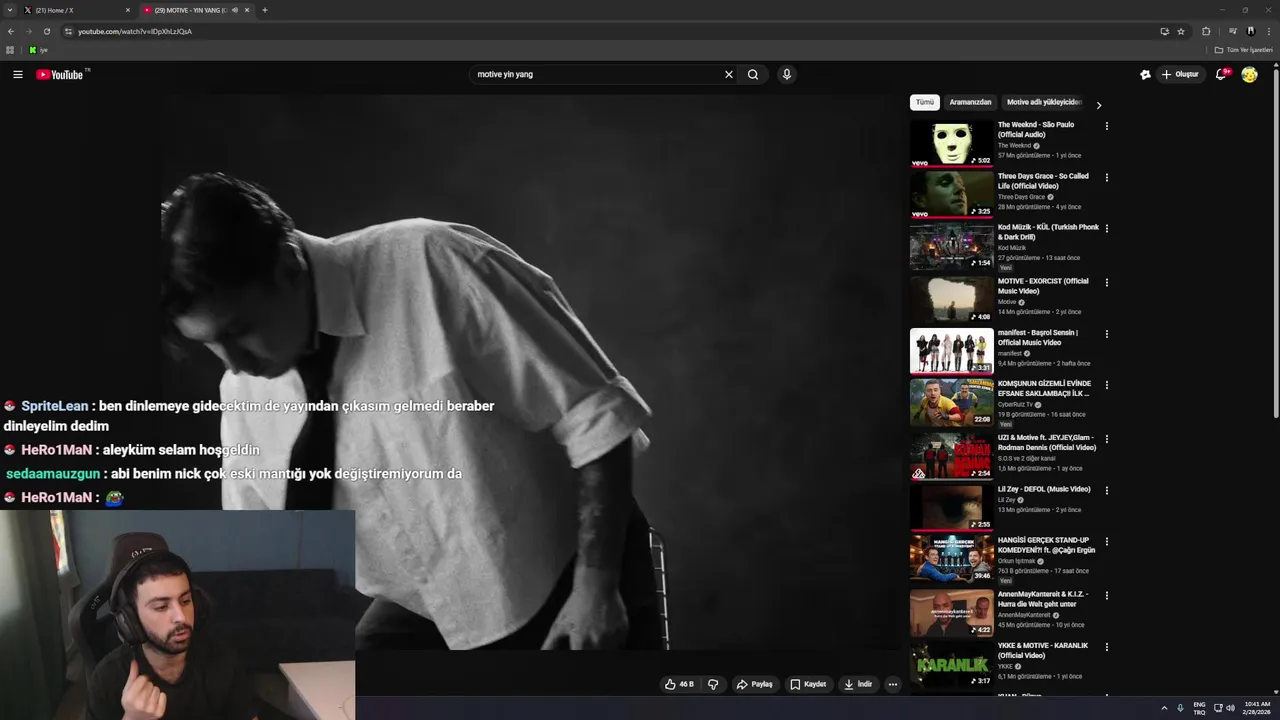1280x720 pixels.
Task: Open Tüm Yer İşaretleri bookmarks folder
Action: 1243,50
